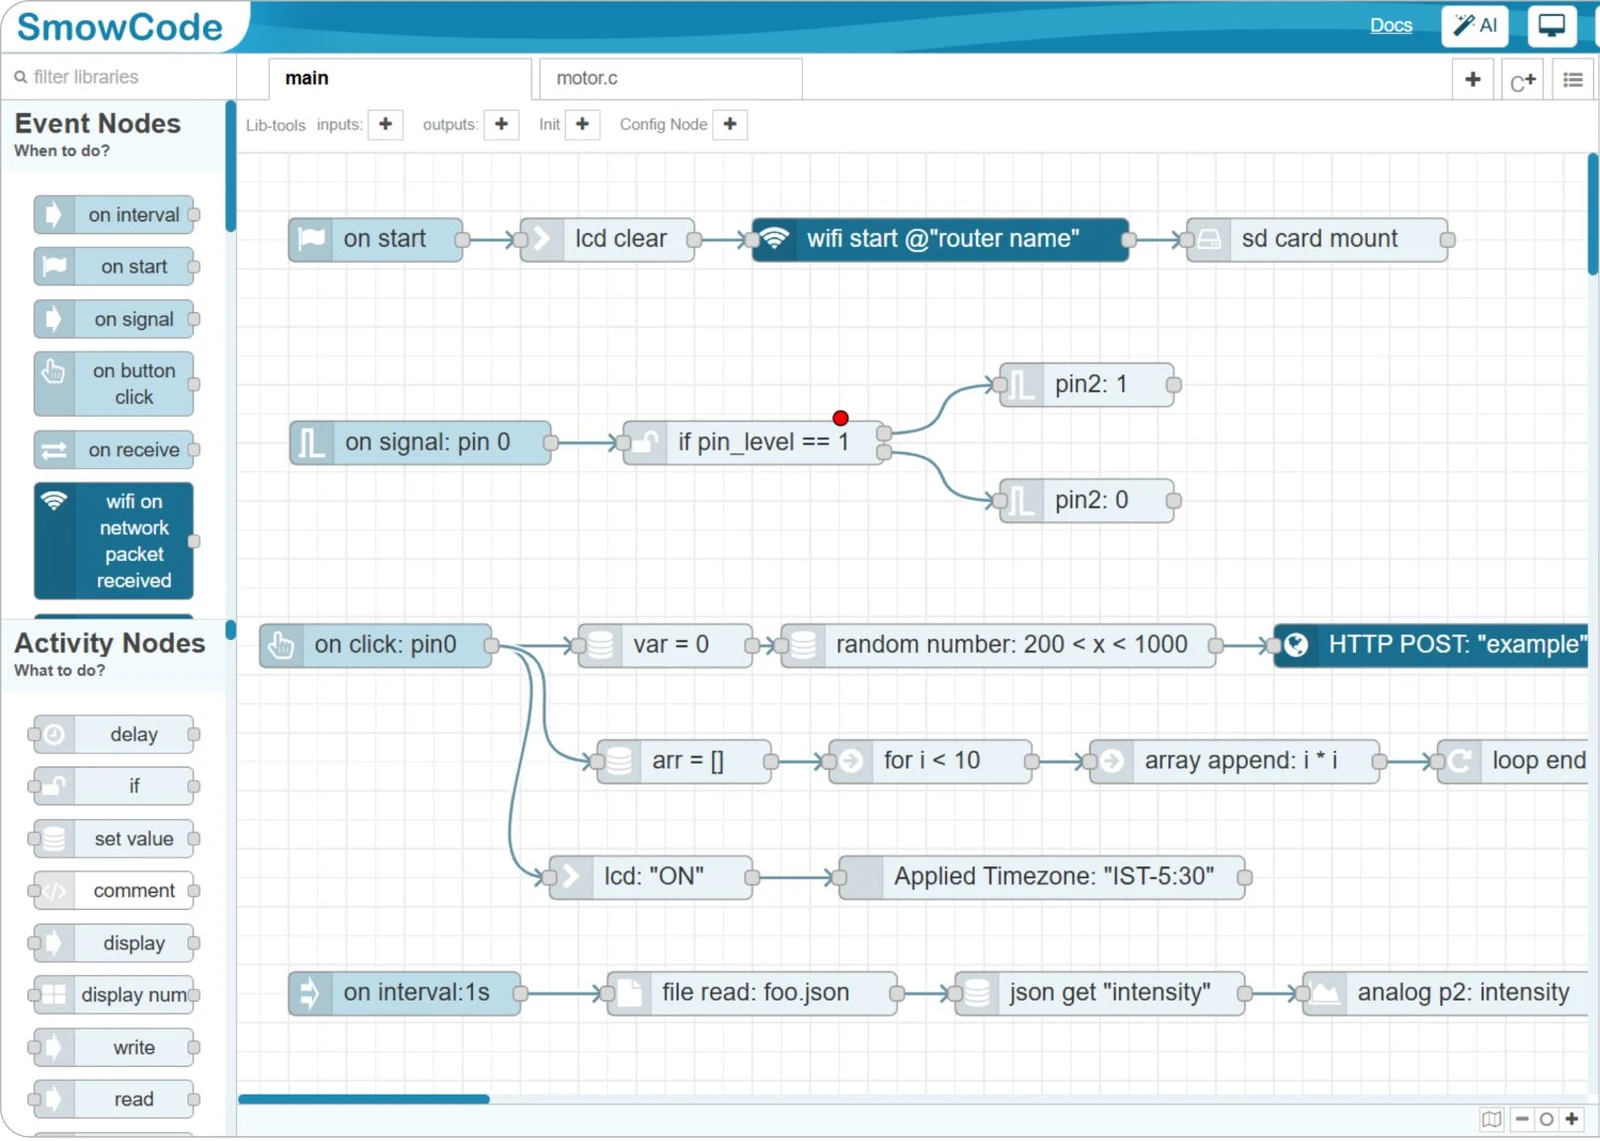This screenshot has height=1141, width=1600.
Task: Select the file read: foo.json node
Action: (x=752, y=993)
